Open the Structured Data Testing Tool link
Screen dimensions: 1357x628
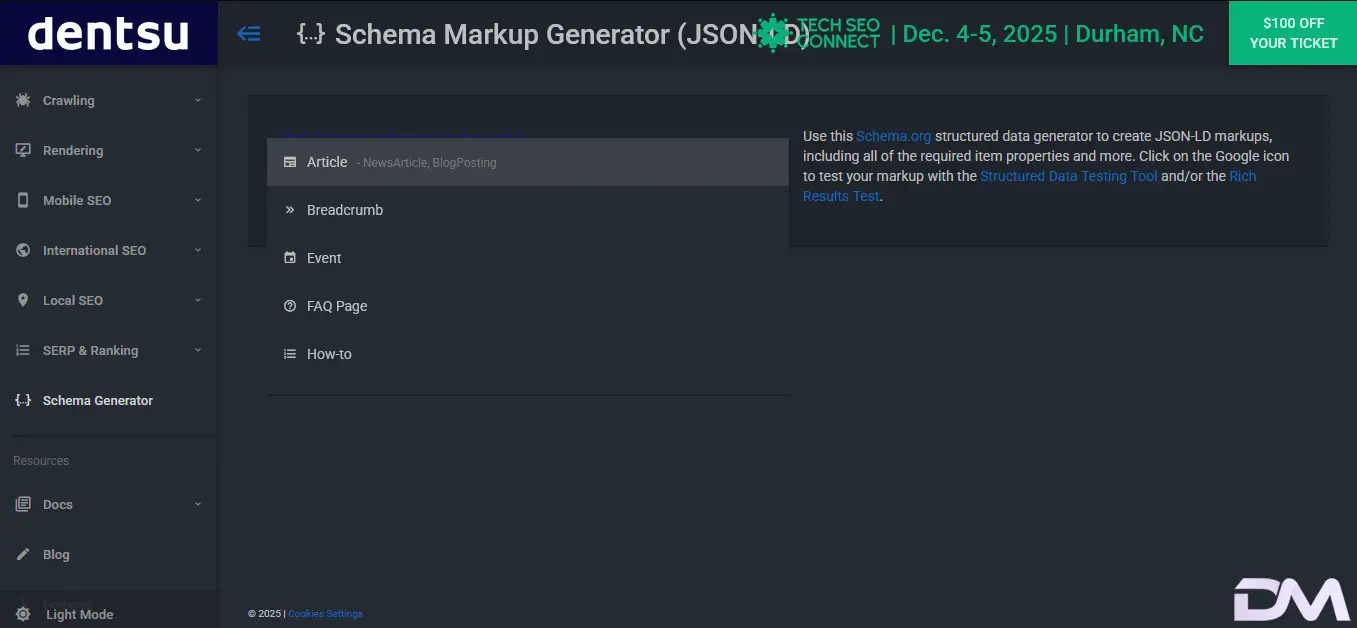click(1068, 176)
